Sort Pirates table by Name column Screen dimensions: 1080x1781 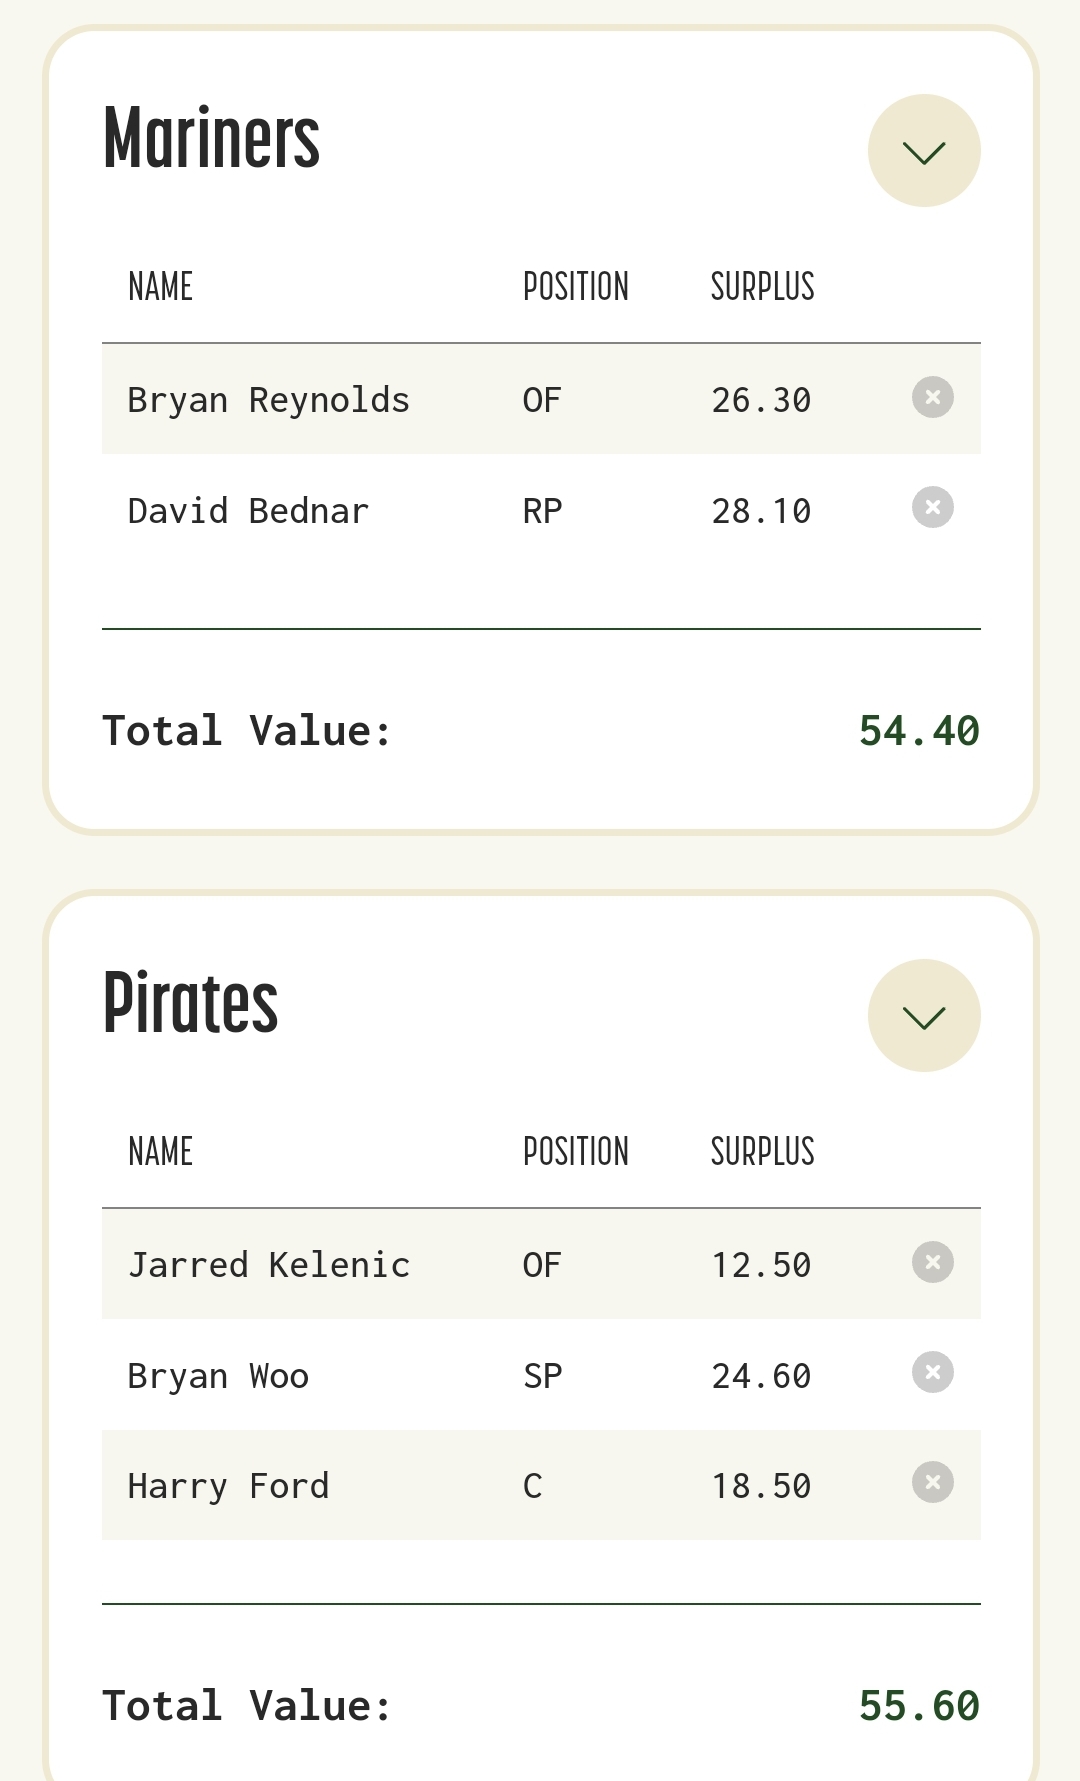click(x=160, y=1152)
